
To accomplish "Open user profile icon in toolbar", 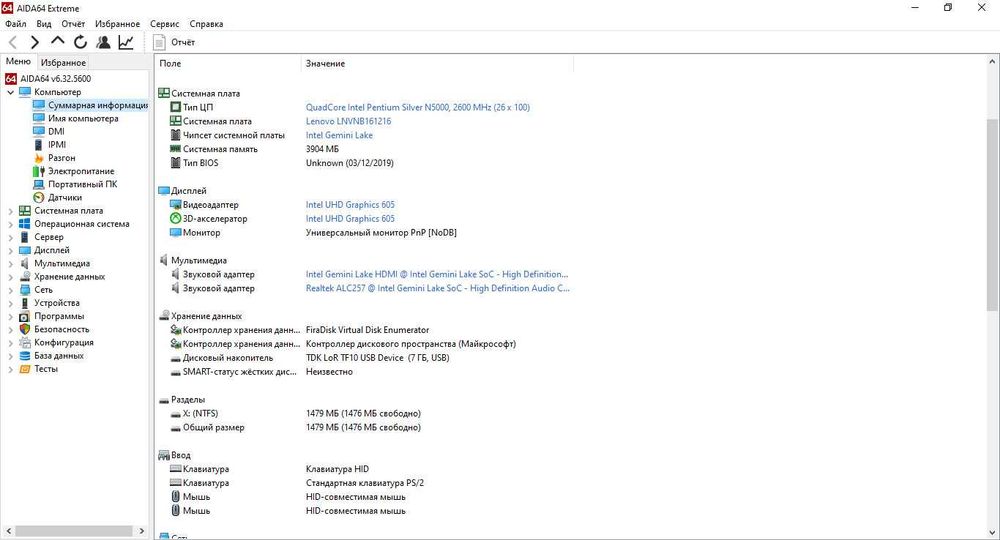I will click(x=103, y=42).
